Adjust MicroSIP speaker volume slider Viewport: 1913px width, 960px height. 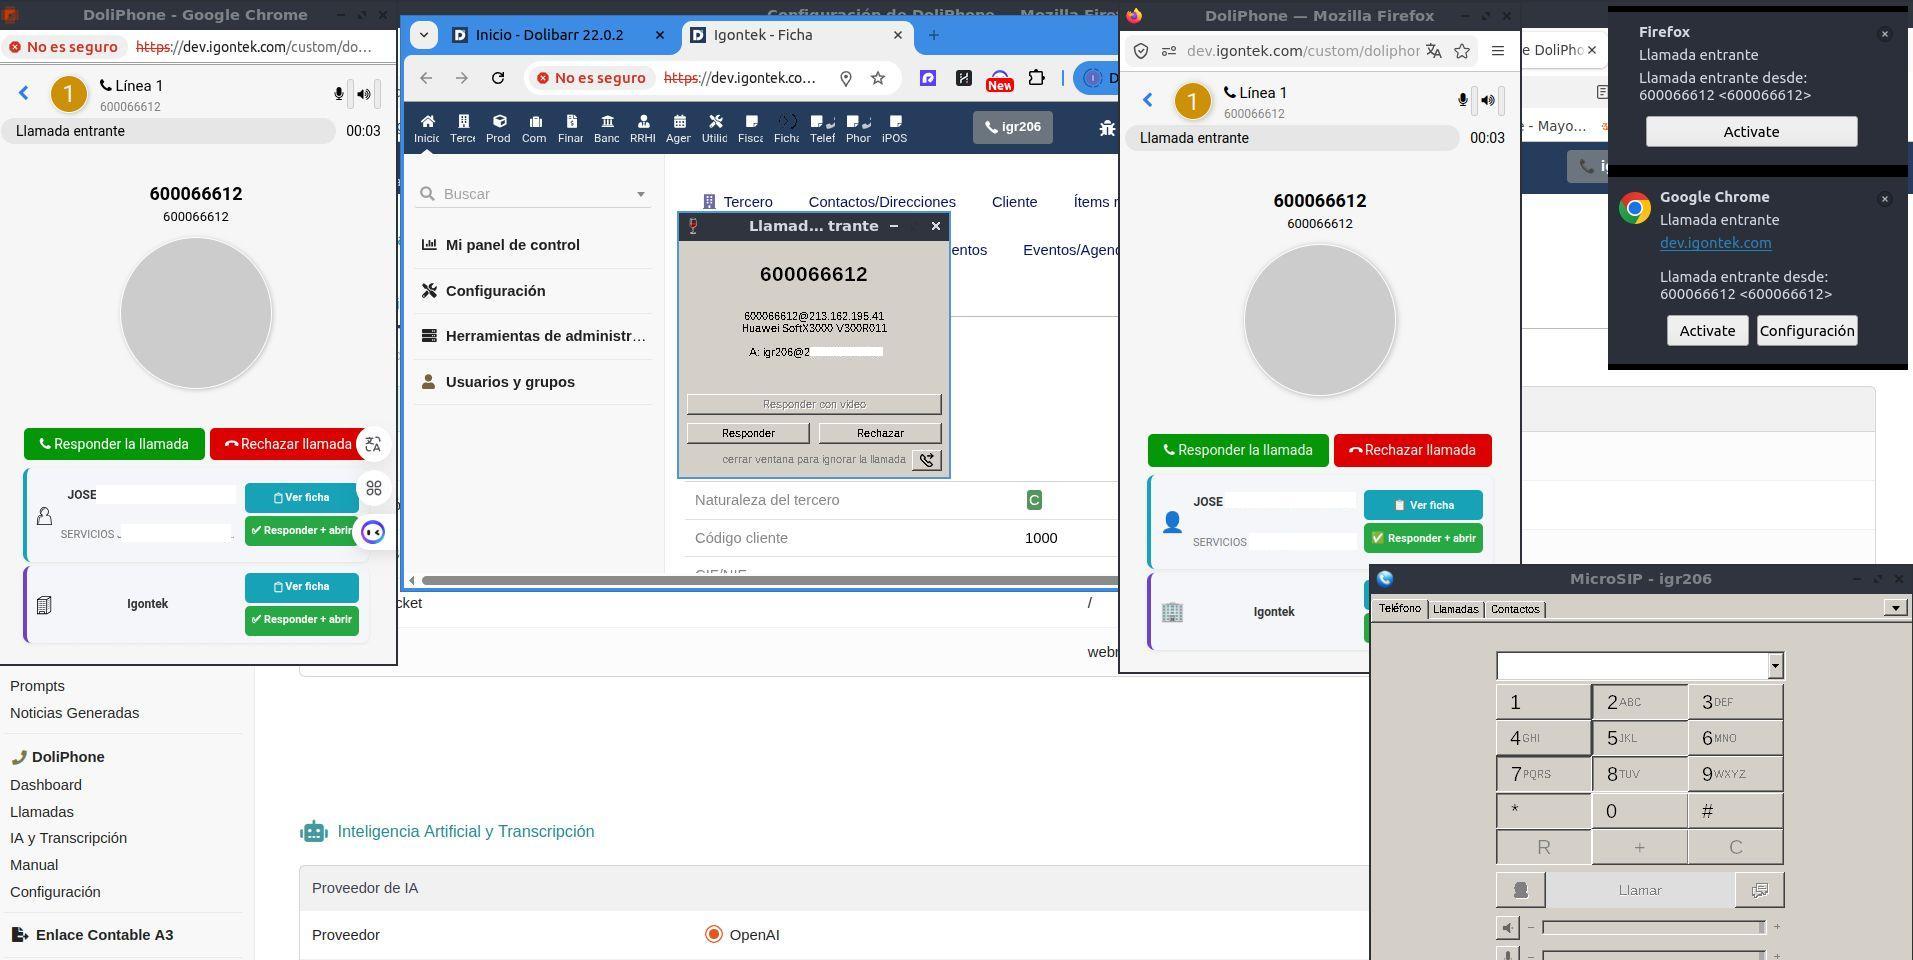1653,928
